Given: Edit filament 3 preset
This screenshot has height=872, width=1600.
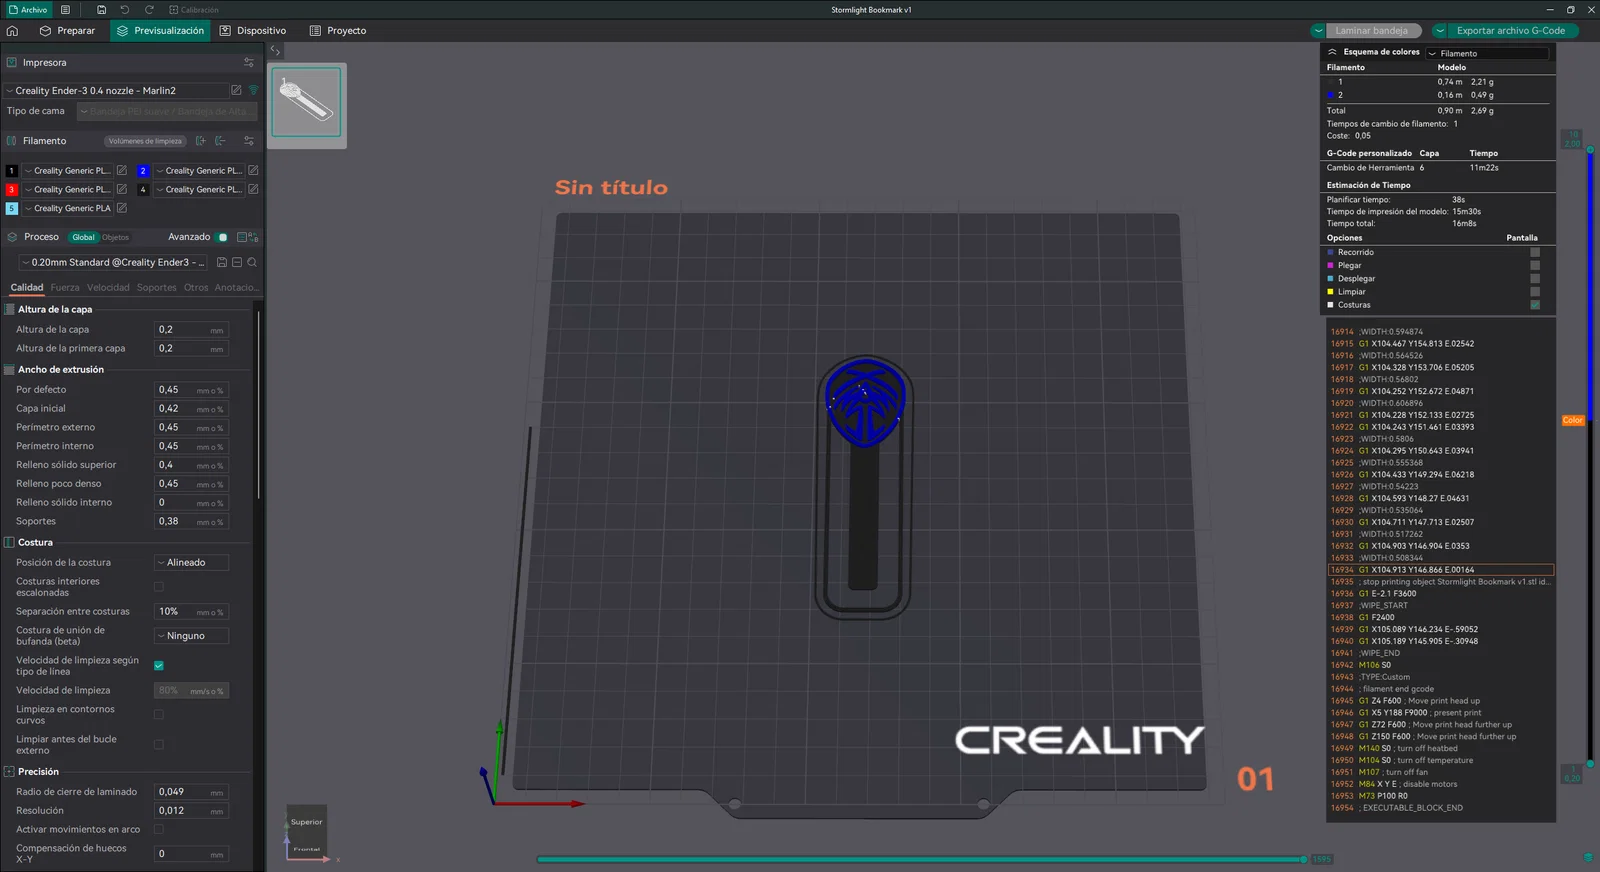Looking at the screenshot, I should pyautogui.click(x=122, y=189).
